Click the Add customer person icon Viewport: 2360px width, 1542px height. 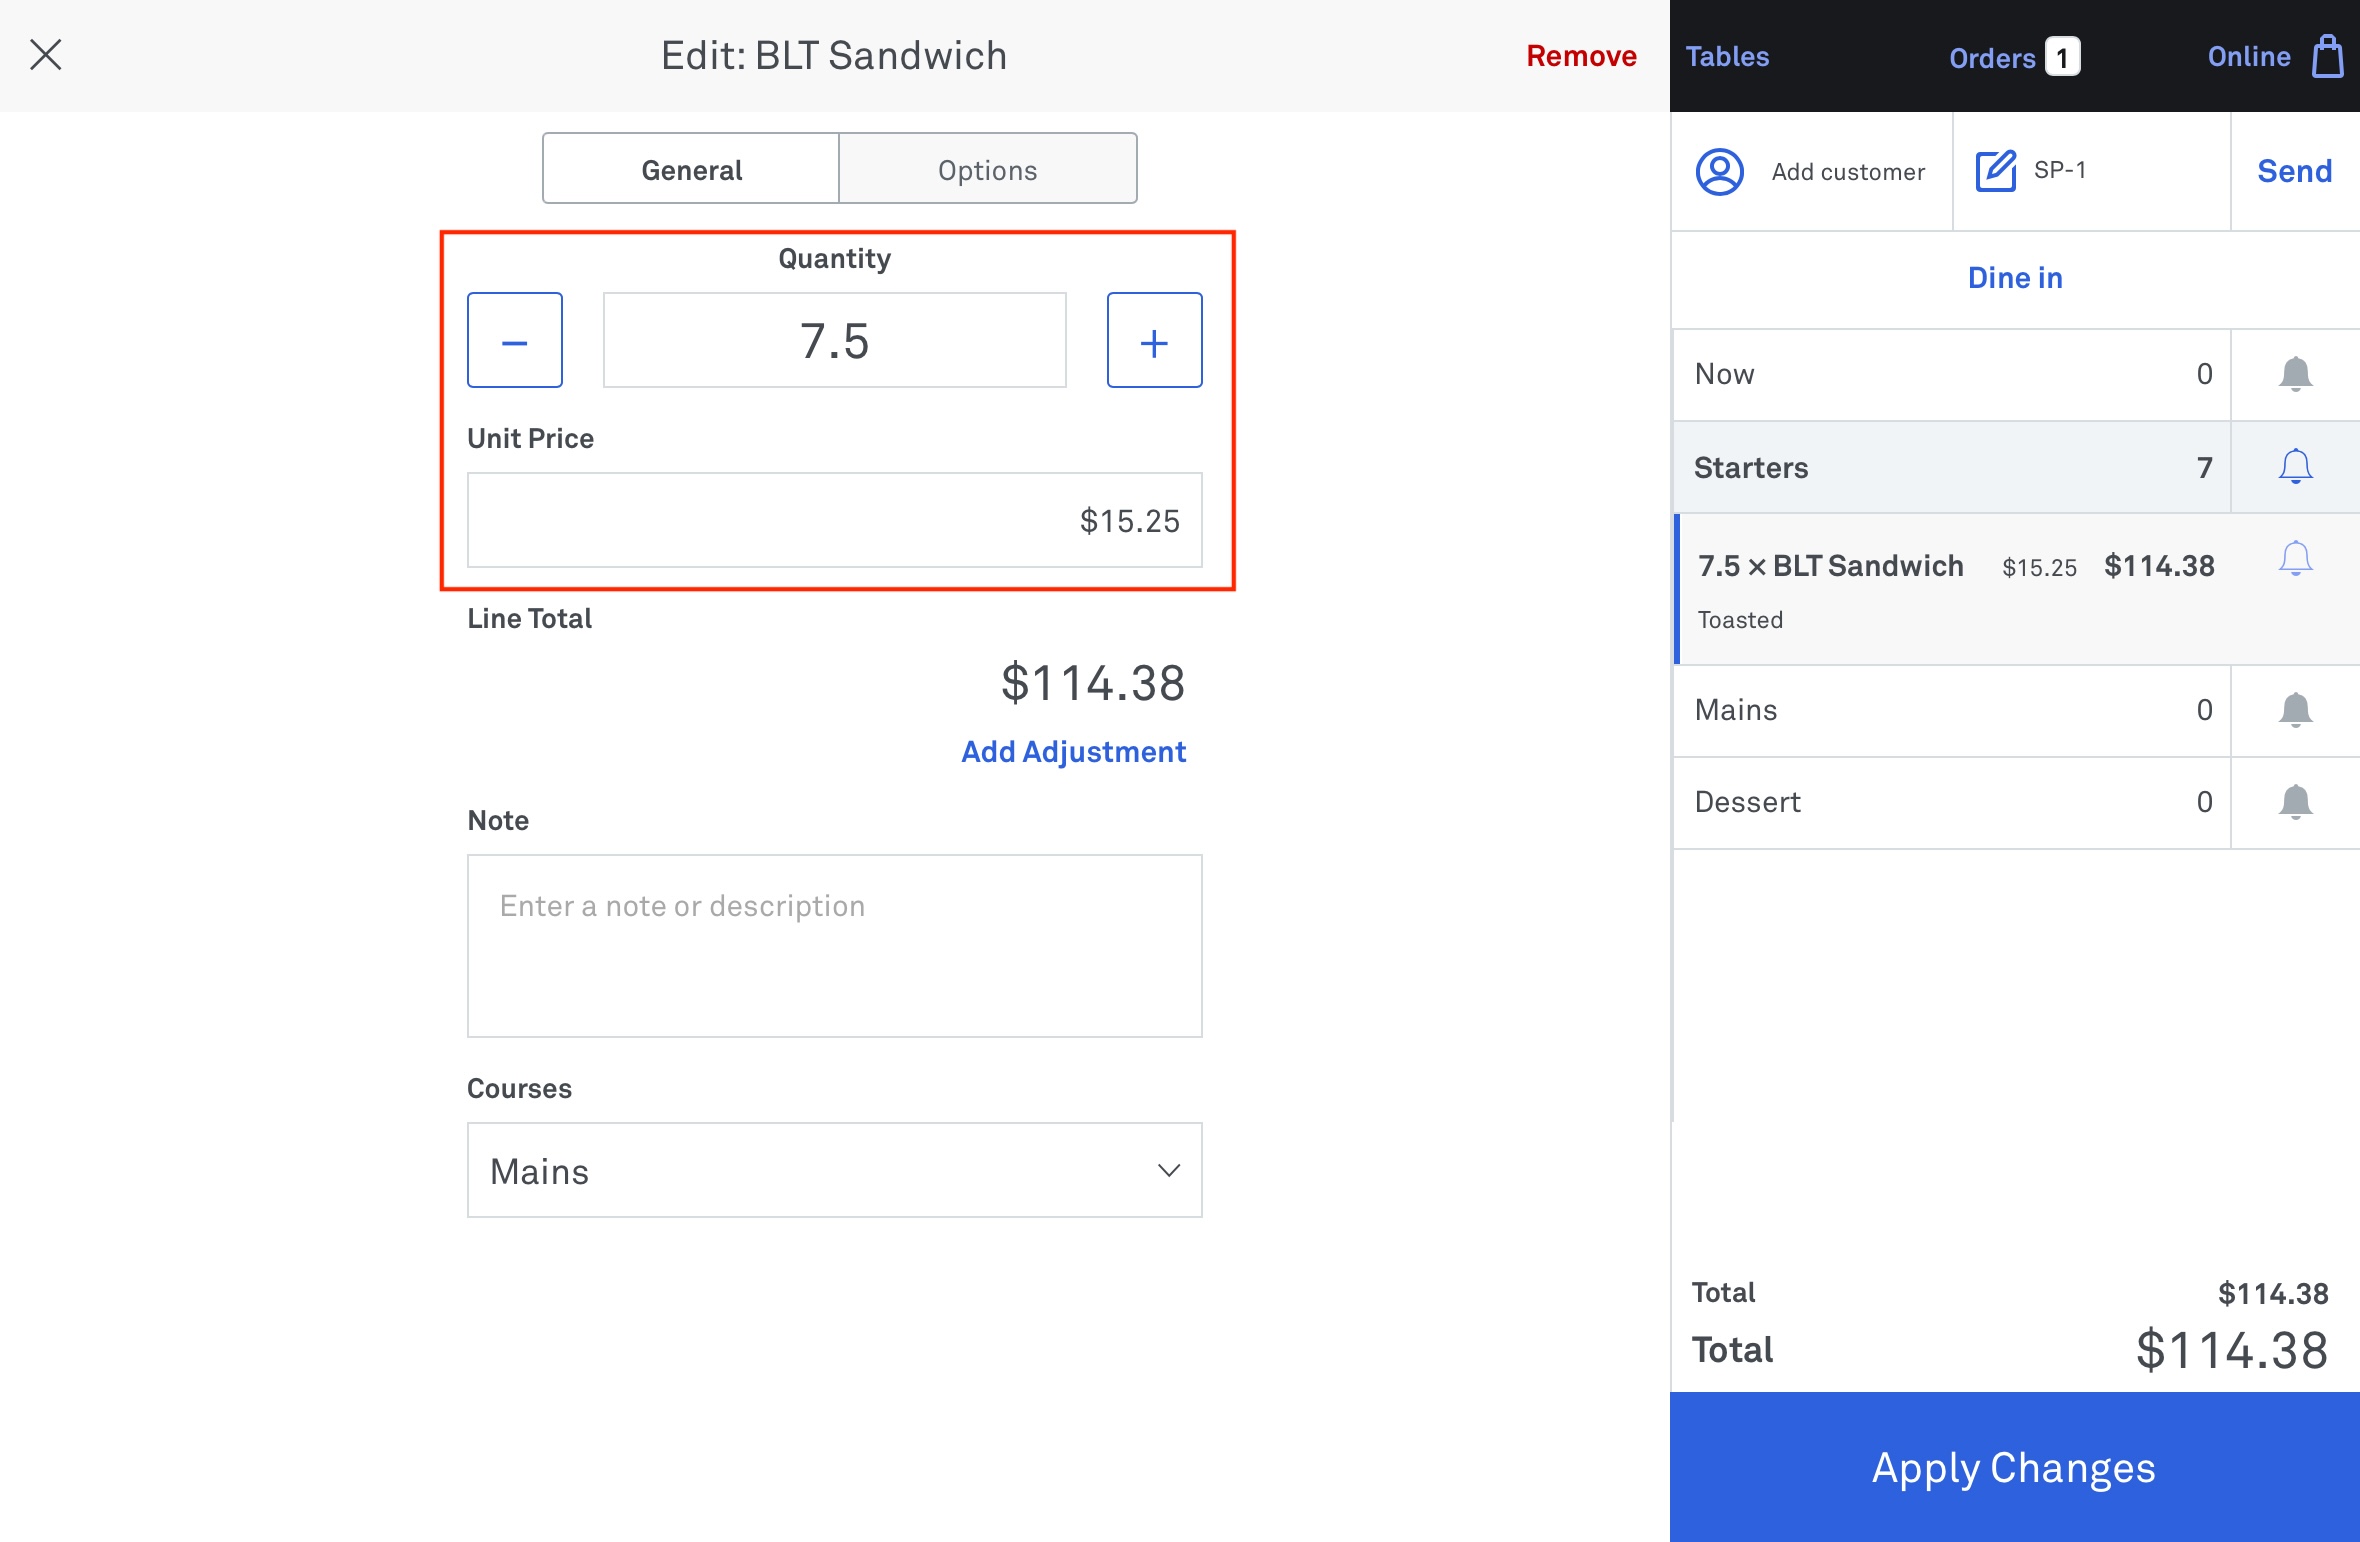pos(1720,172)
